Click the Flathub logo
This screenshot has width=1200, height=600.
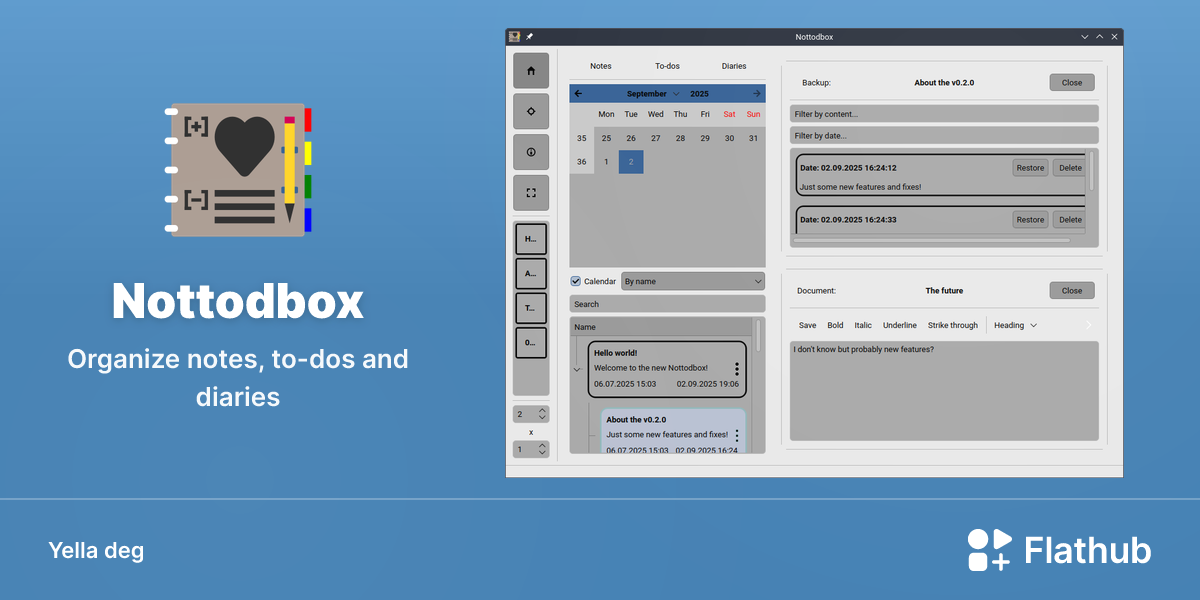(x=1059, y=550)
